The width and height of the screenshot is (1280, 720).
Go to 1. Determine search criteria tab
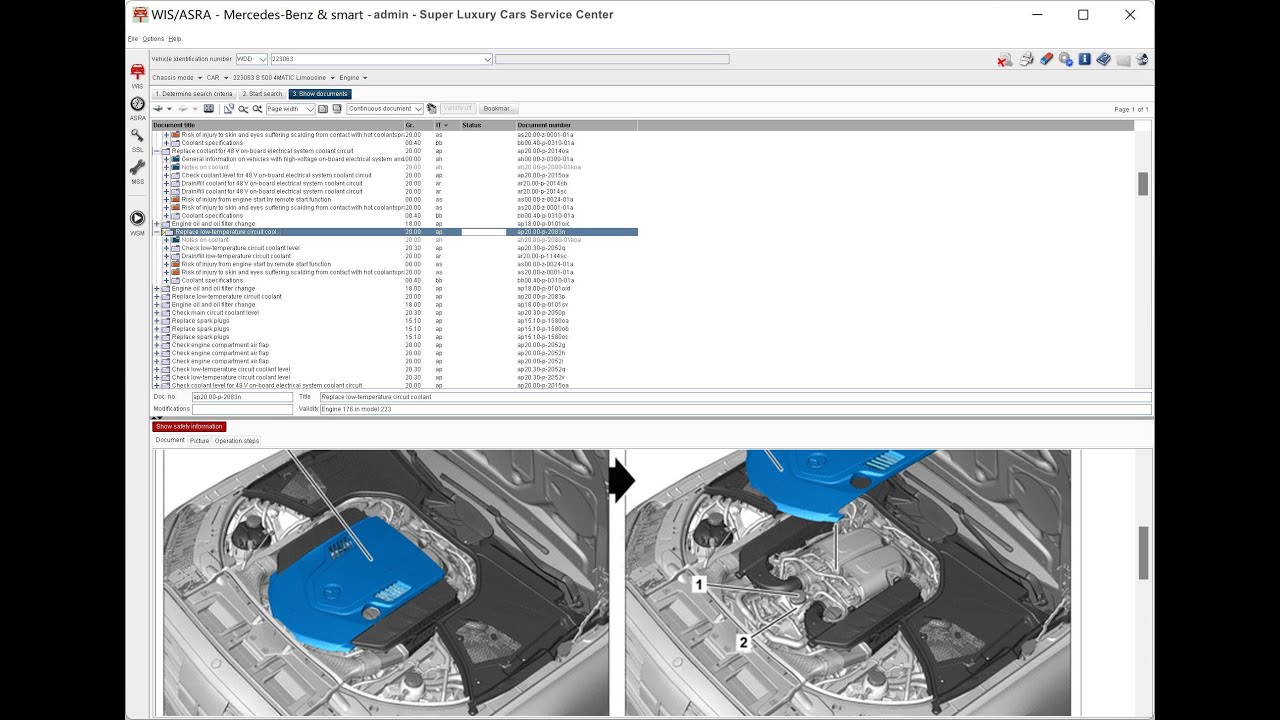195,94
